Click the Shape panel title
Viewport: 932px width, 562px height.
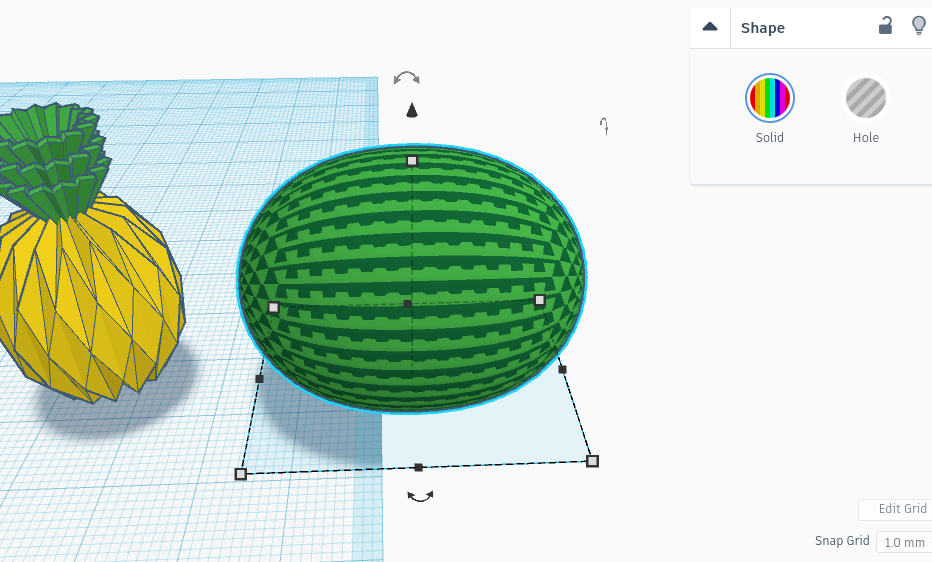point(763,28)
